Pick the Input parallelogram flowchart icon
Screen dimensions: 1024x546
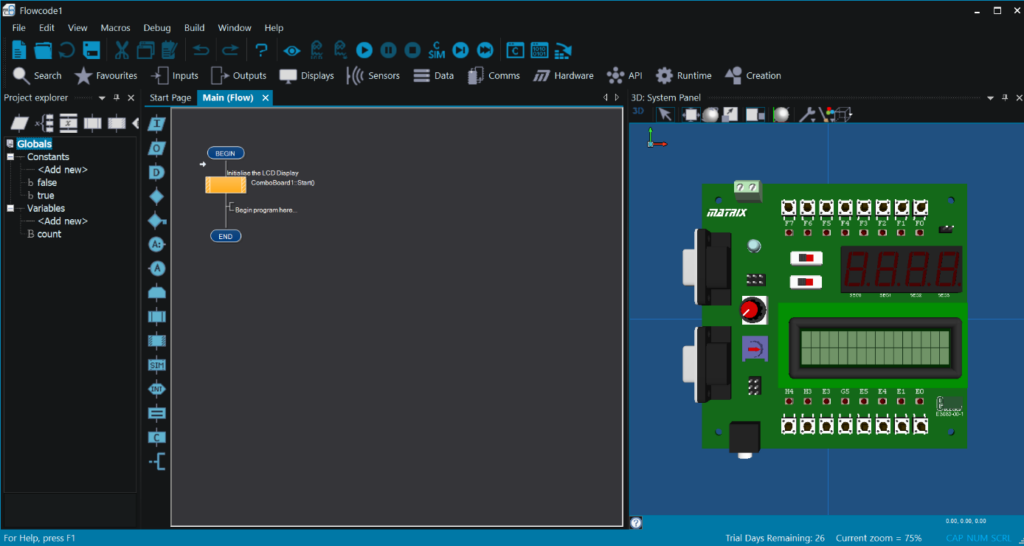(156, 124)
